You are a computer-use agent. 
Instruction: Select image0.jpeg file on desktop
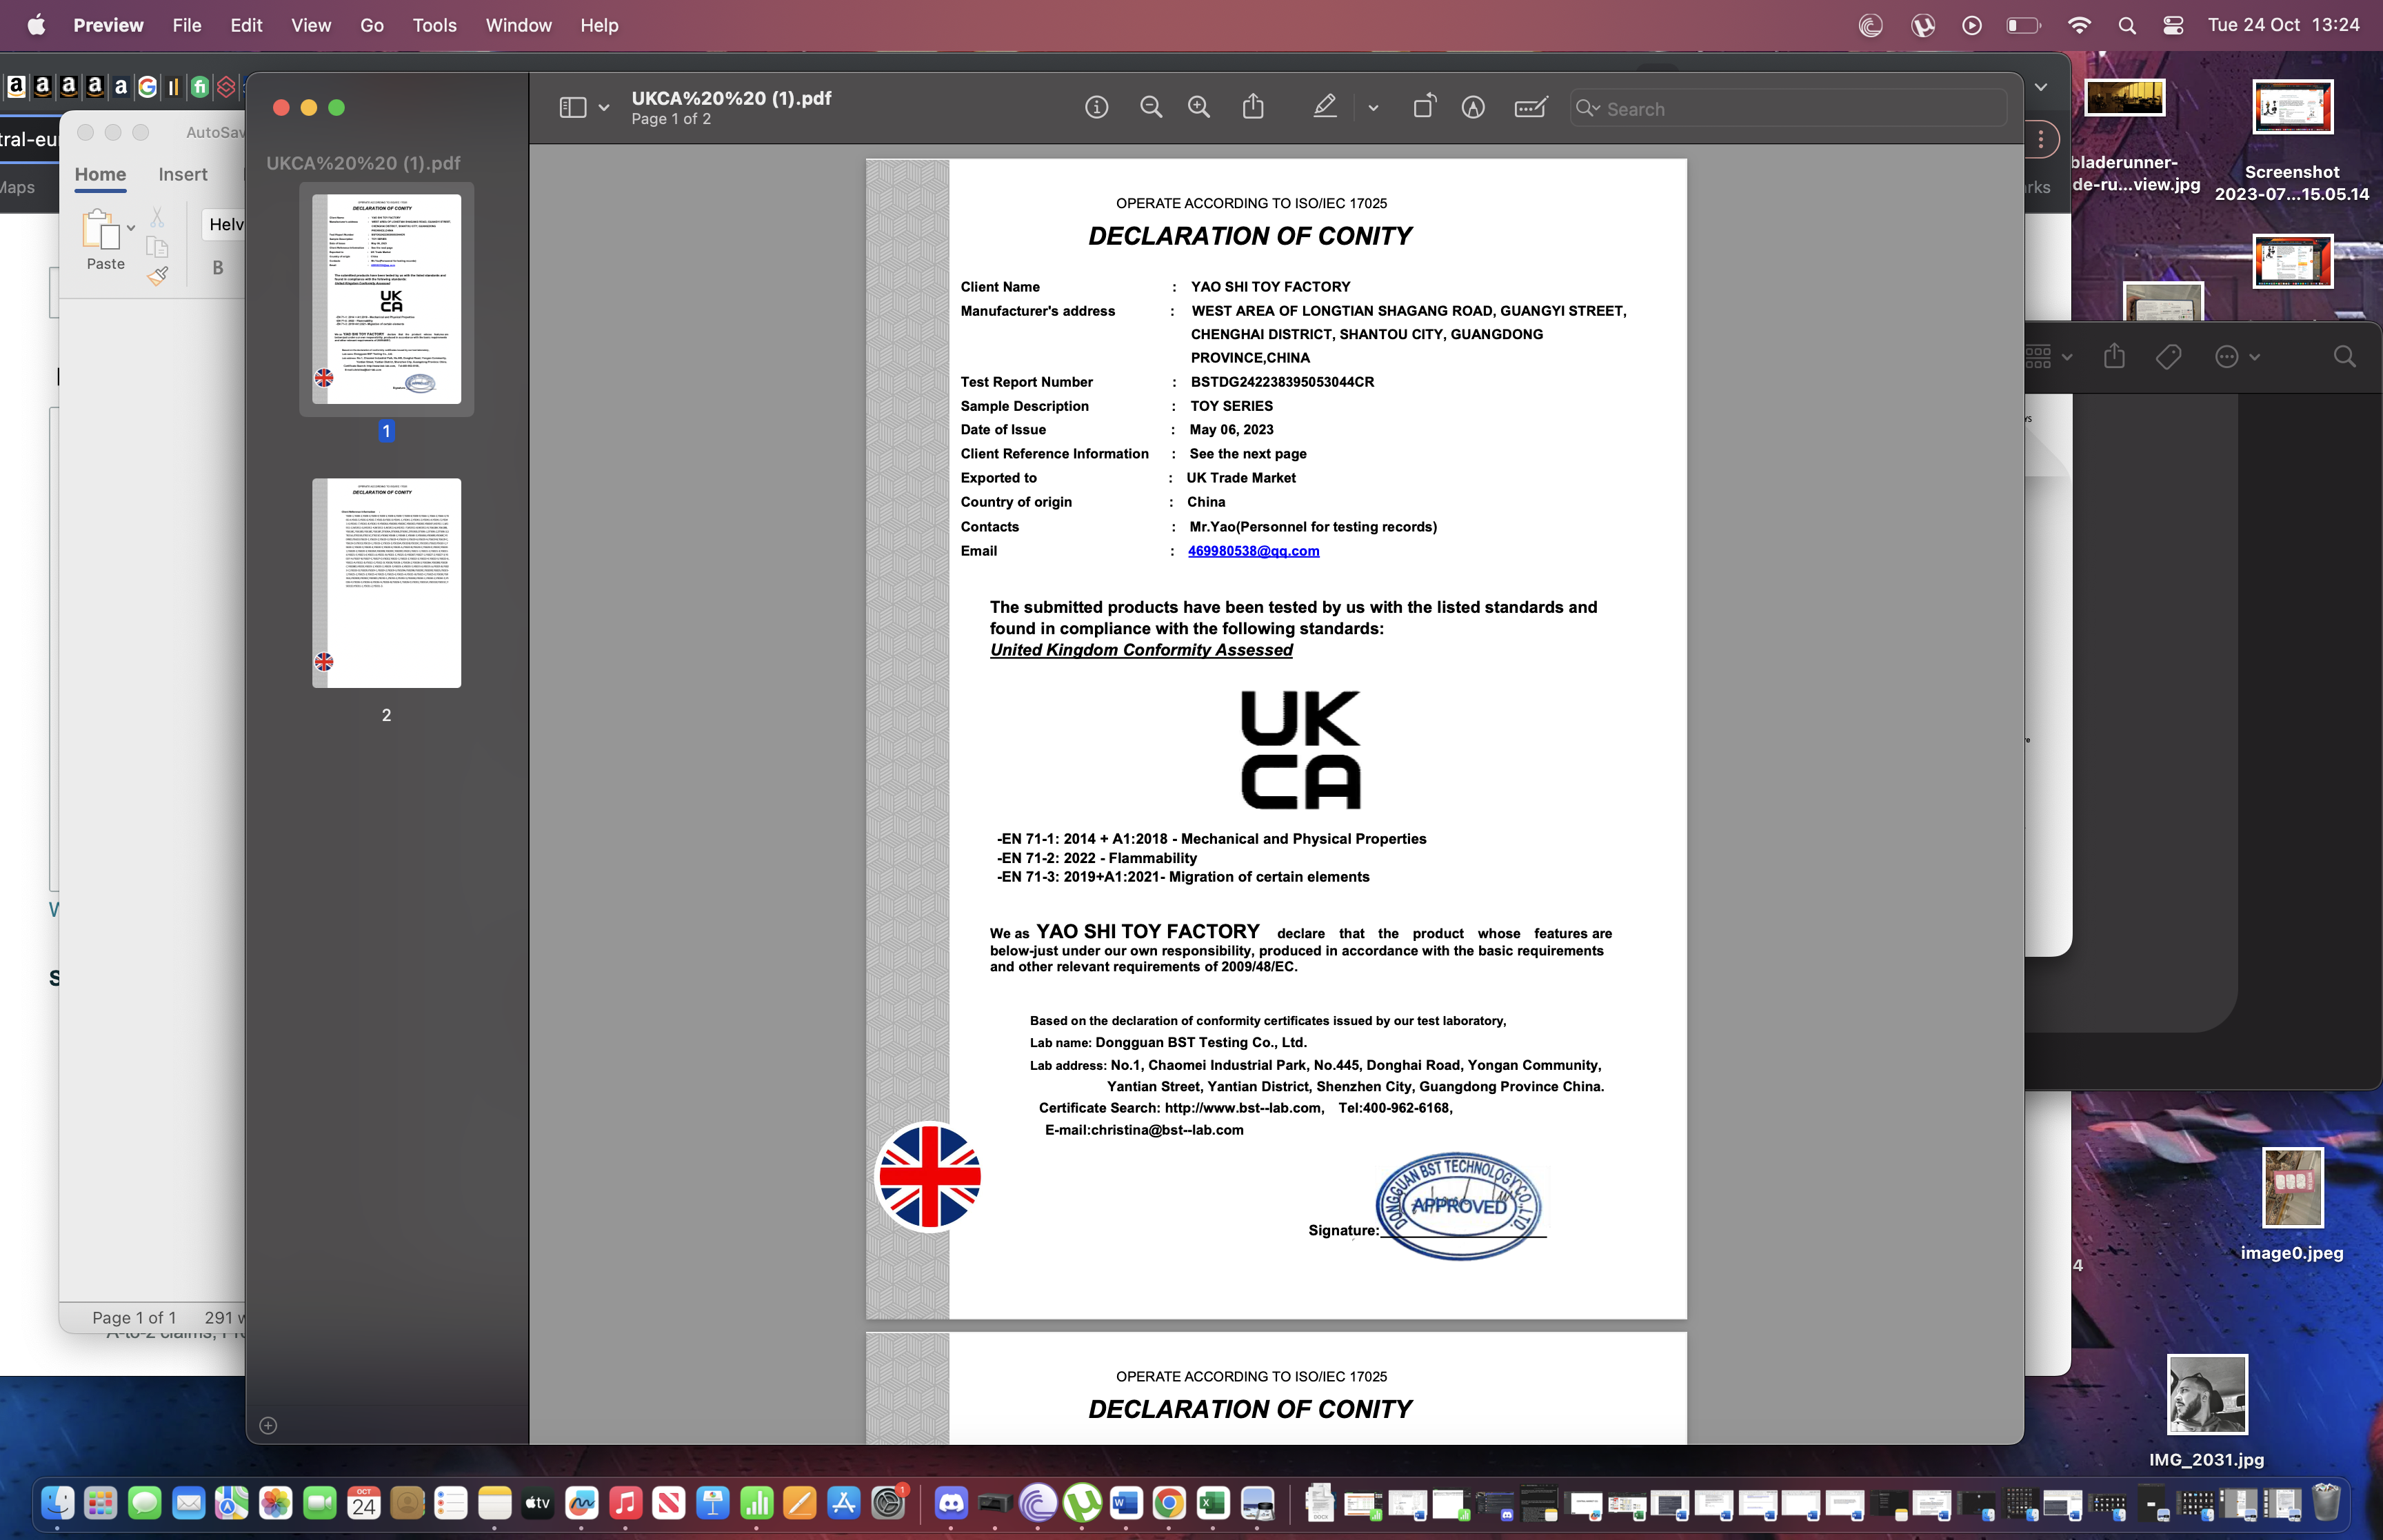[2292, 1205]
